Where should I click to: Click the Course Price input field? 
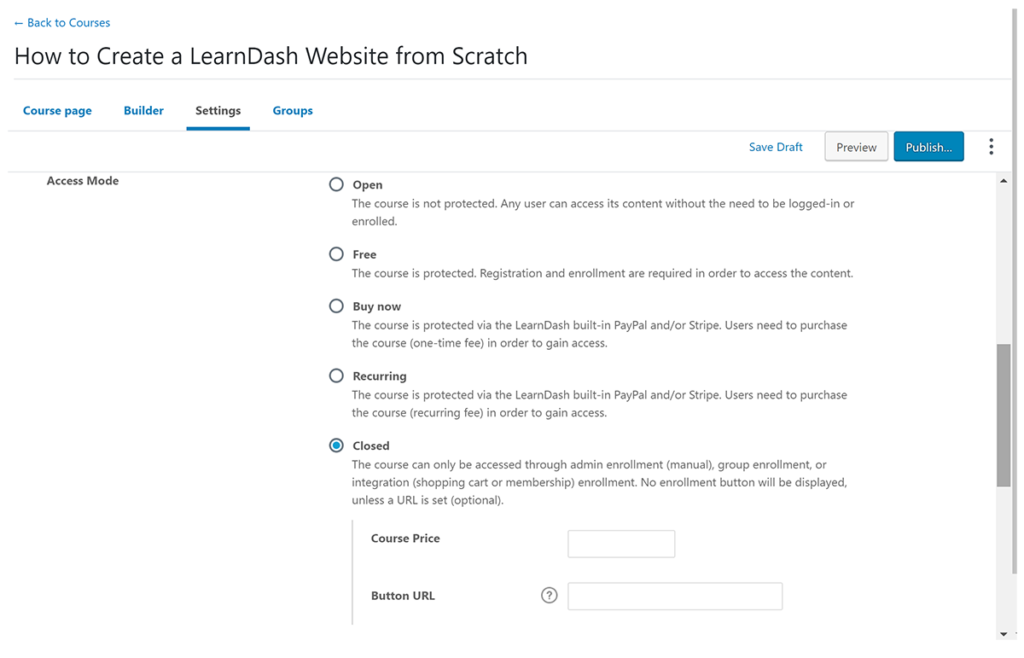click(621, 544)
